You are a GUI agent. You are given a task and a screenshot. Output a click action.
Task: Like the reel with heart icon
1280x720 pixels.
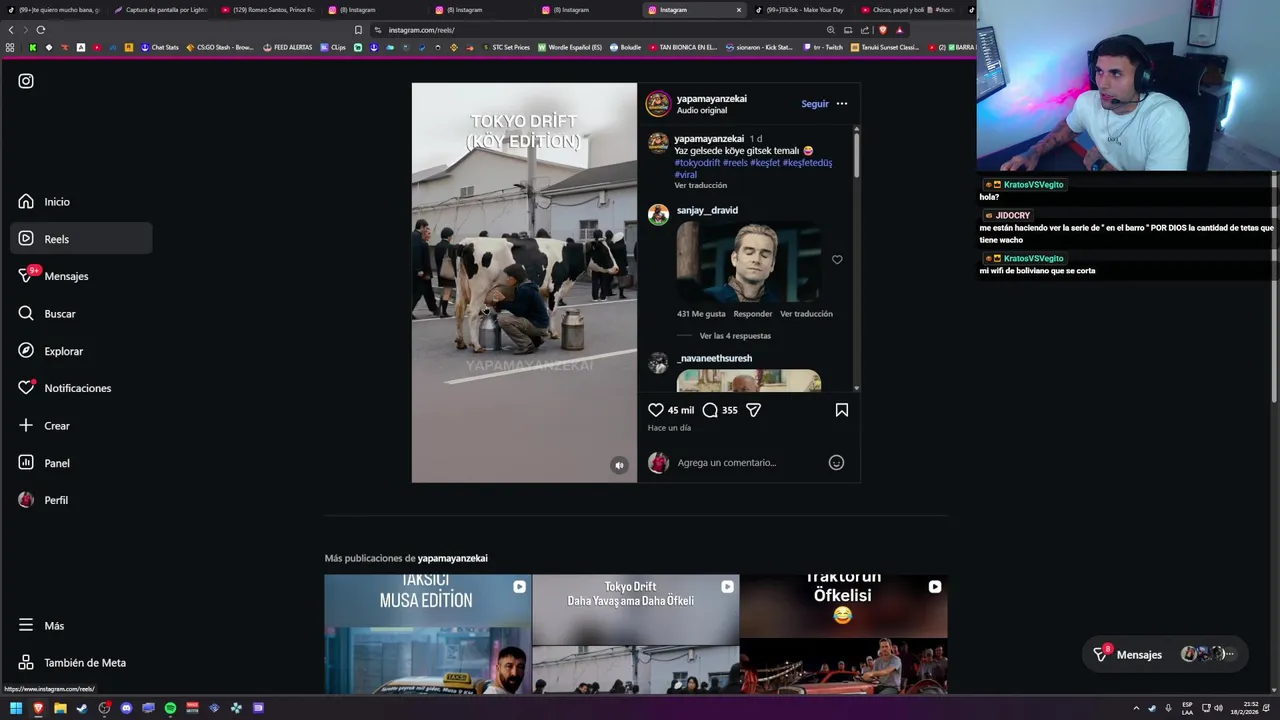pos(656,410)
